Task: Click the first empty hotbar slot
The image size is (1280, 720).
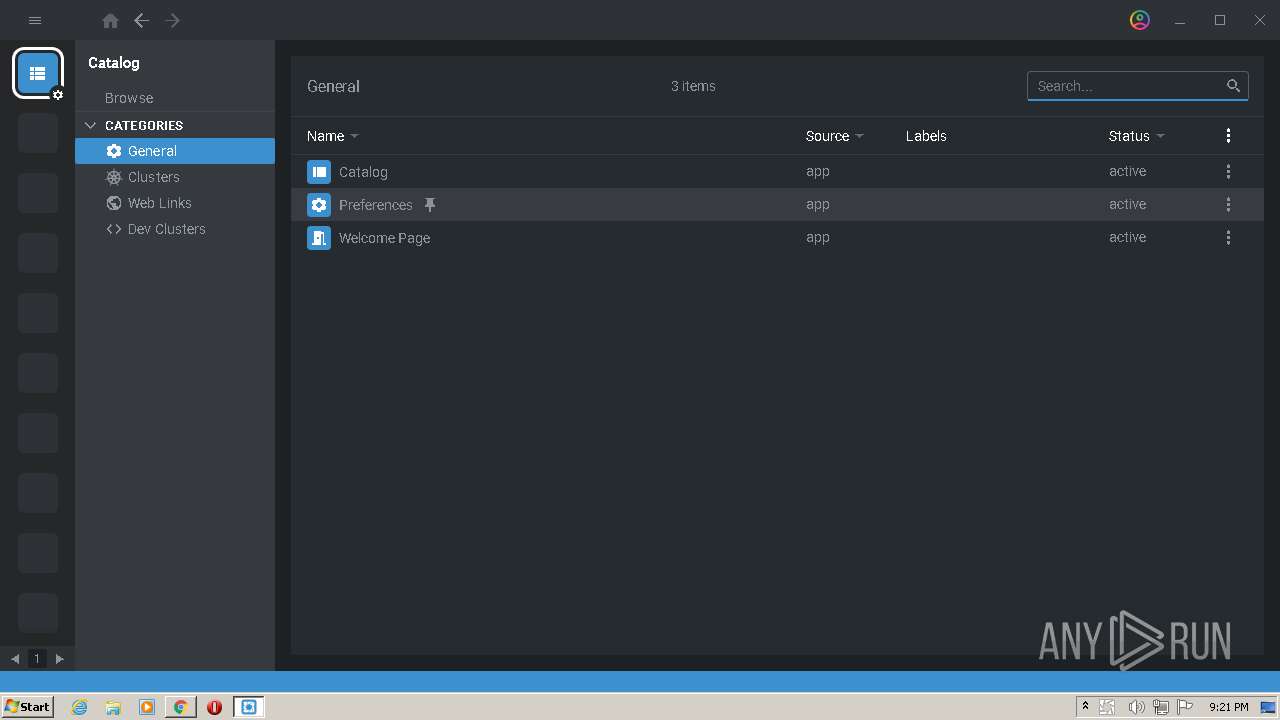Action: point(38,133)
